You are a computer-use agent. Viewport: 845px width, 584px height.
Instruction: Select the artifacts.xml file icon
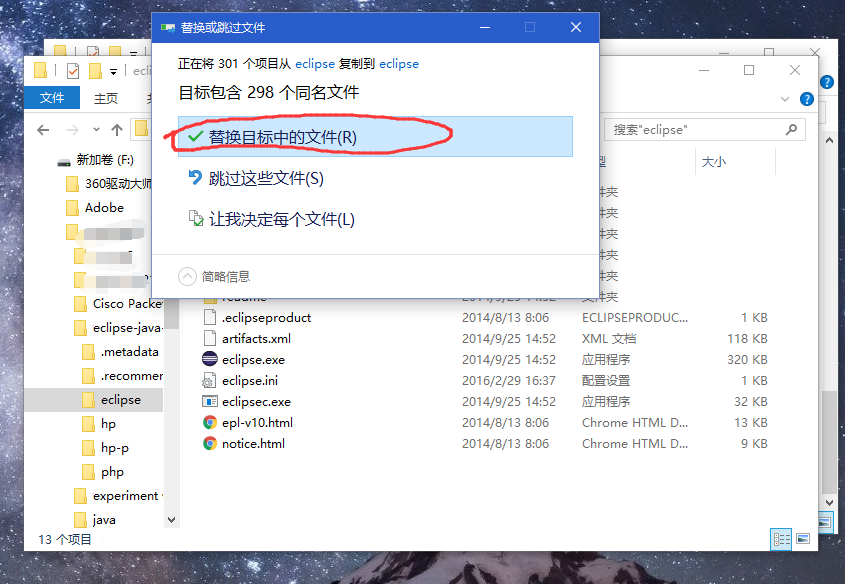coord(210,338)
